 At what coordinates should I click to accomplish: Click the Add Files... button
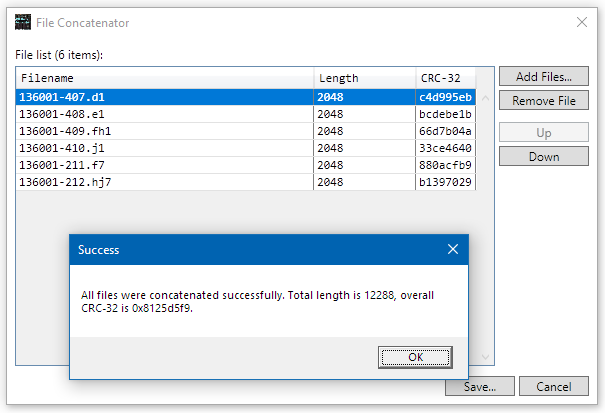(x=543, y=77)
